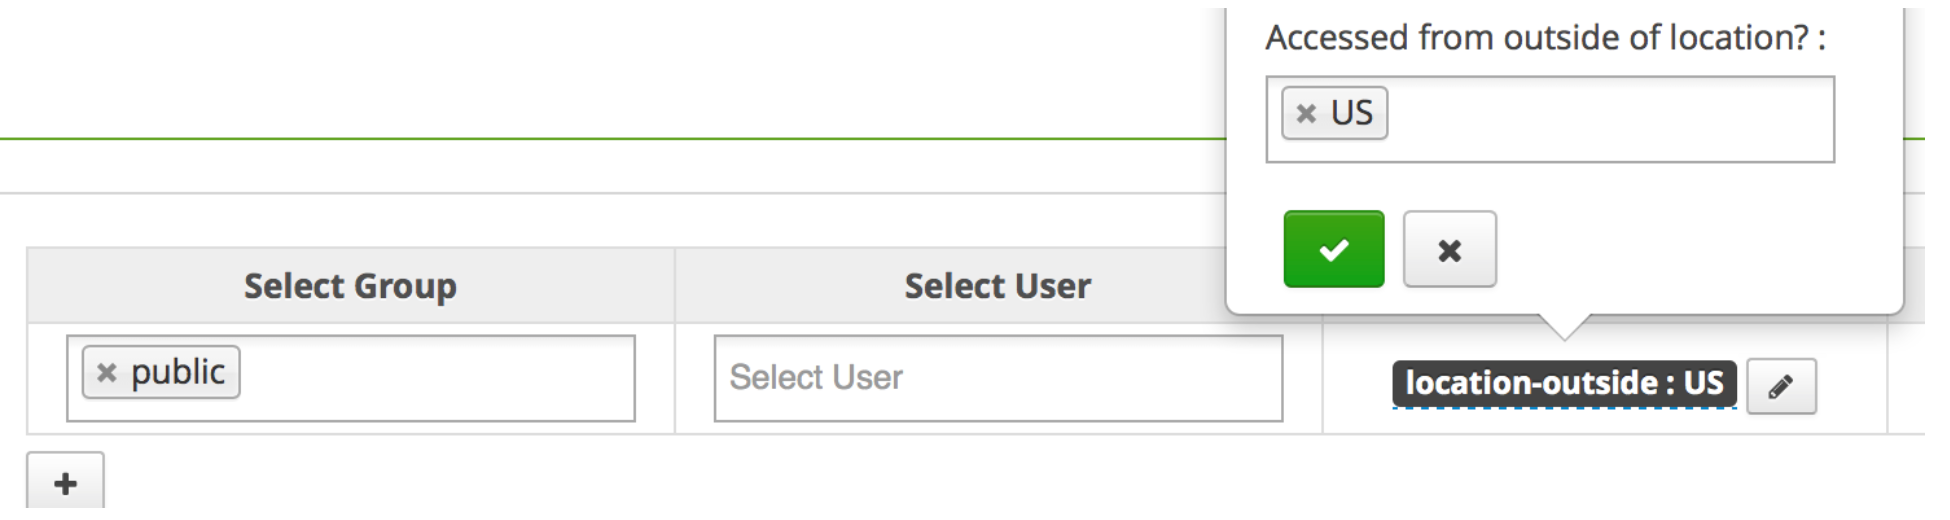The width and height of the screenshot is (1950, 520).
Task: Click blank popup area beside the cancel button
Action: pos(1690,250)
